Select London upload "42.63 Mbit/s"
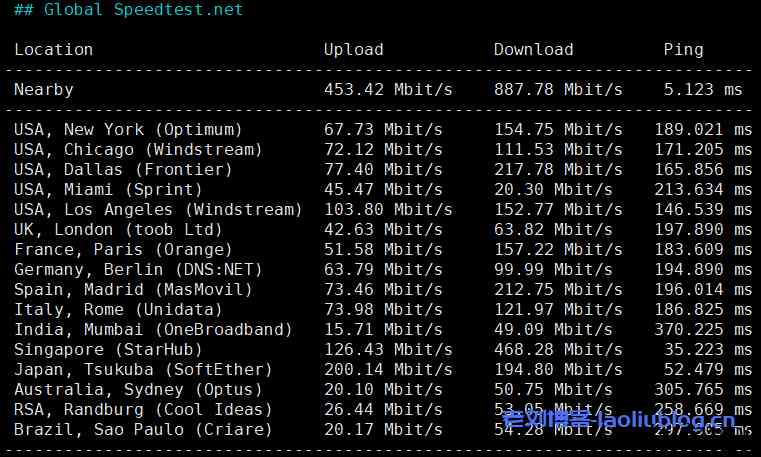 [383, 229]
